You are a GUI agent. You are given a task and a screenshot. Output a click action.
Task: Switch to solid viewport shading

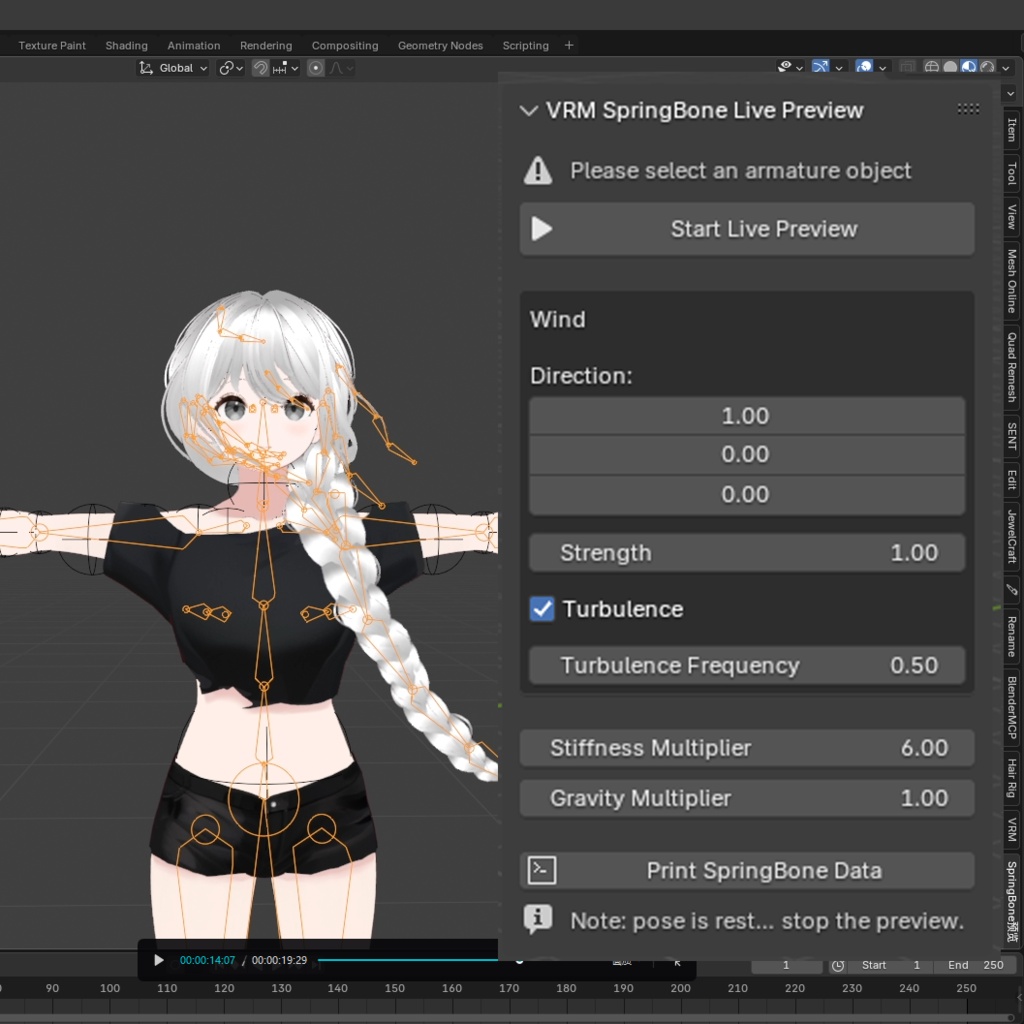(950, 67)
